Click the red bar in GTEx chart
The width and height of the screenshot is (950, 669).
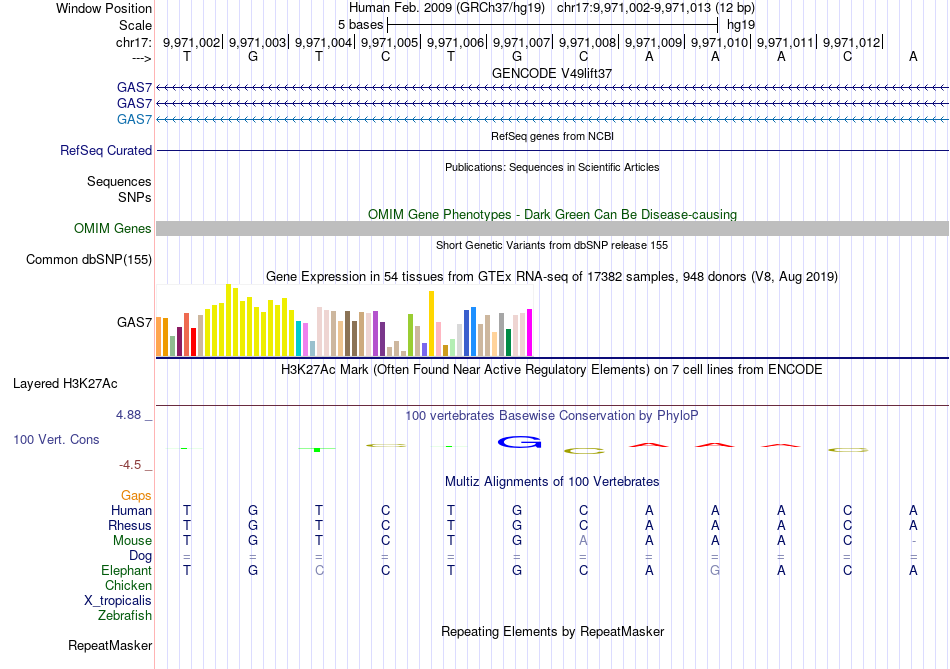[193, 342]
